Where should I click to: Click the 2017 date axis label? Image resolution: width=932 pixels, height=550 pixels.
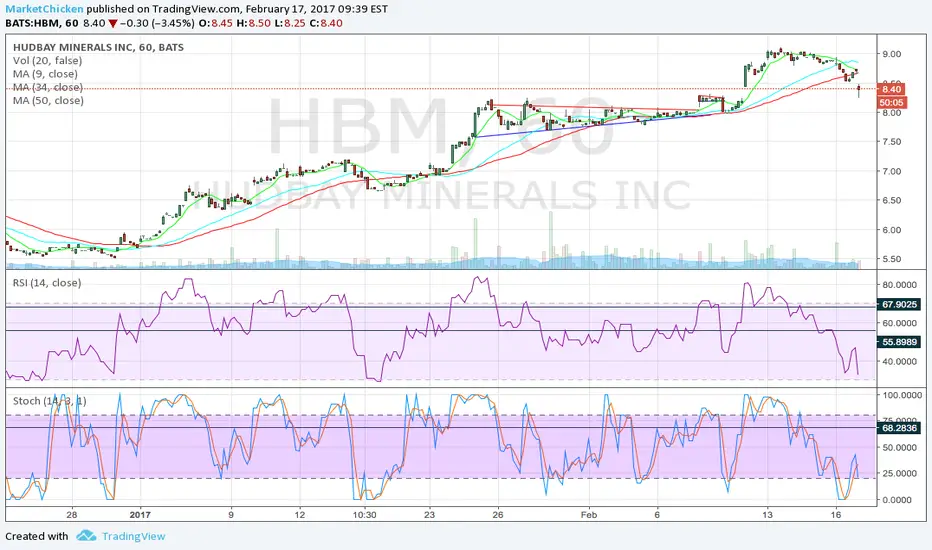(140, 515)
